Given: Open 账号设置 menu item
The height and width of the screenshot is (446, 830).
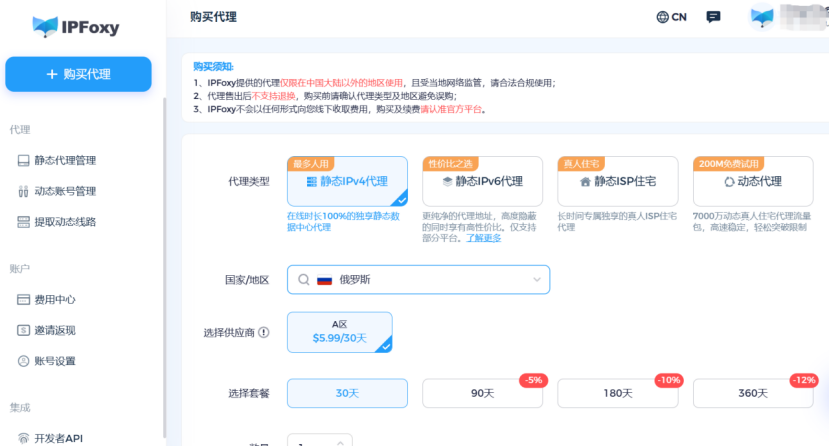Looking at the screenshot, I should pos(55,361).
